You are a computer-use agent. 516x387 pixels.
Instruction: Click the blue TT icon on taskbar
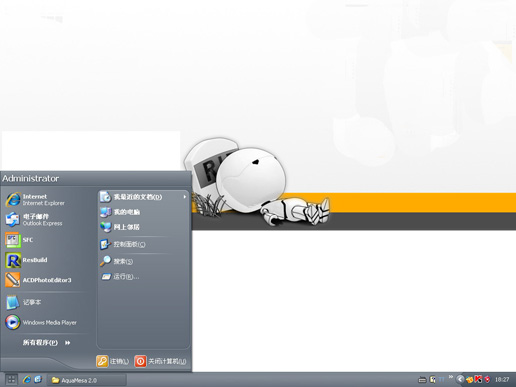442,380
